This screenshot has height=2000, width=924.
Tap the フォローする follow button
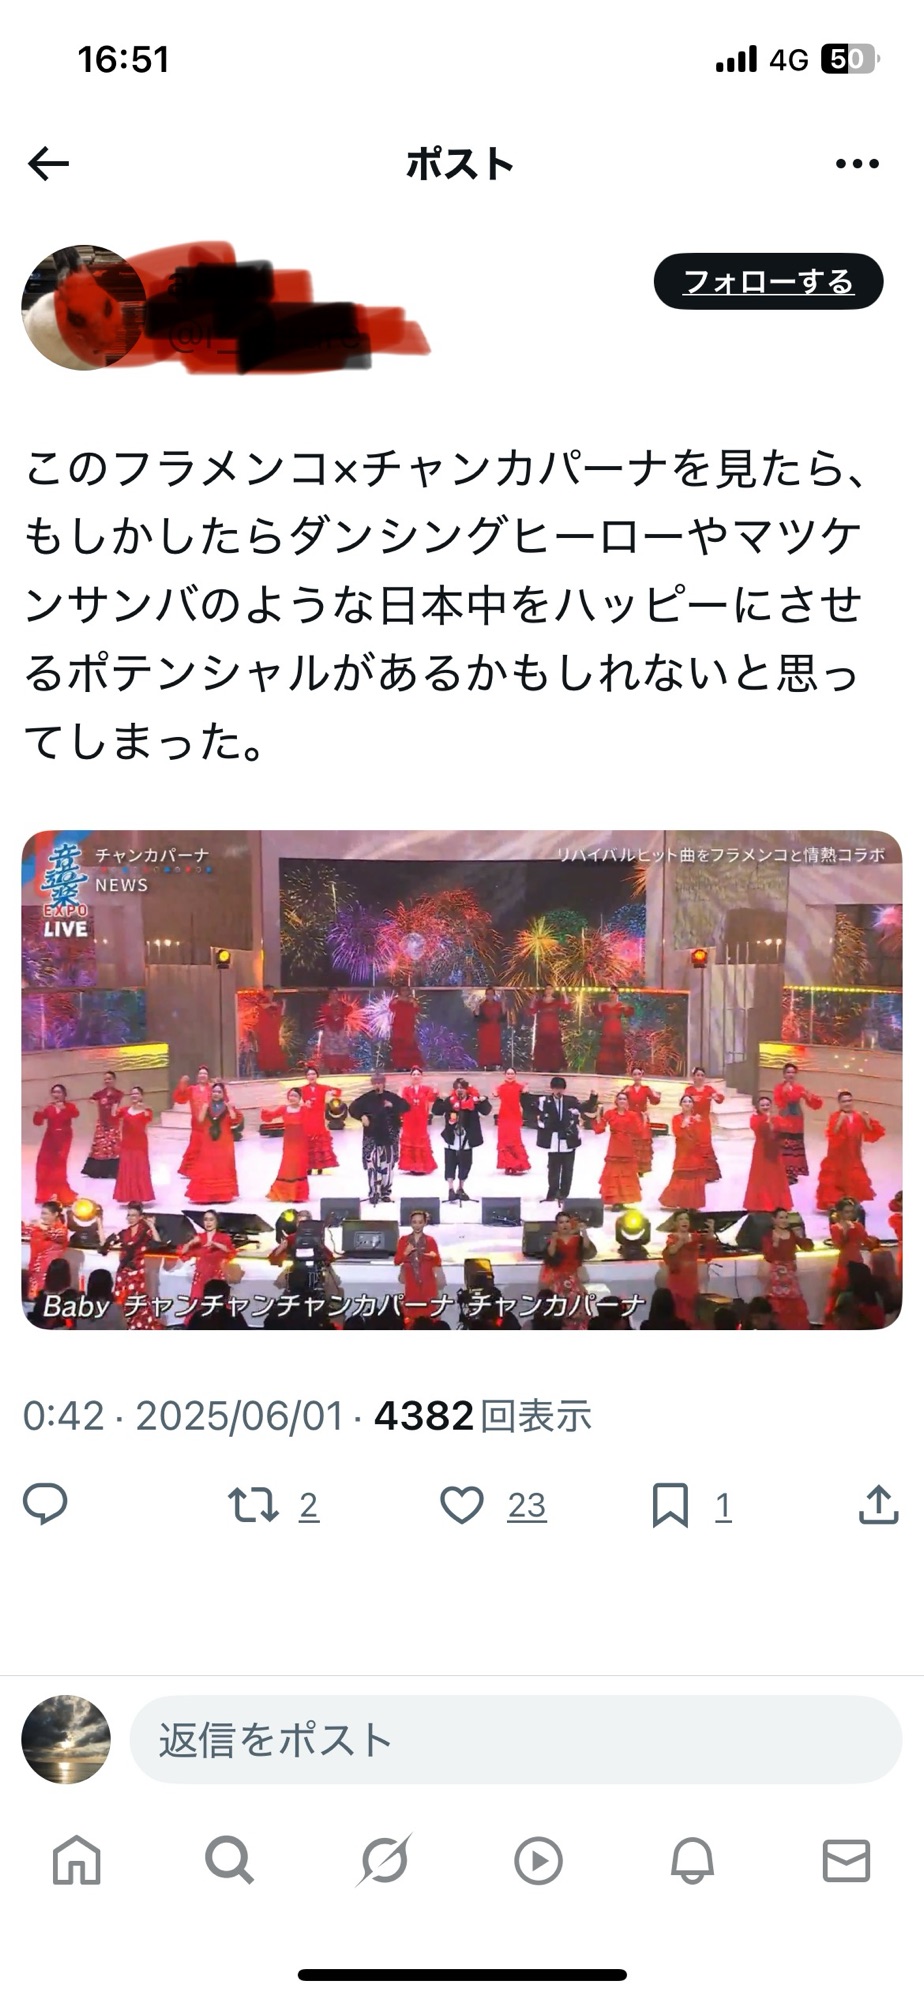click(768, 282)
